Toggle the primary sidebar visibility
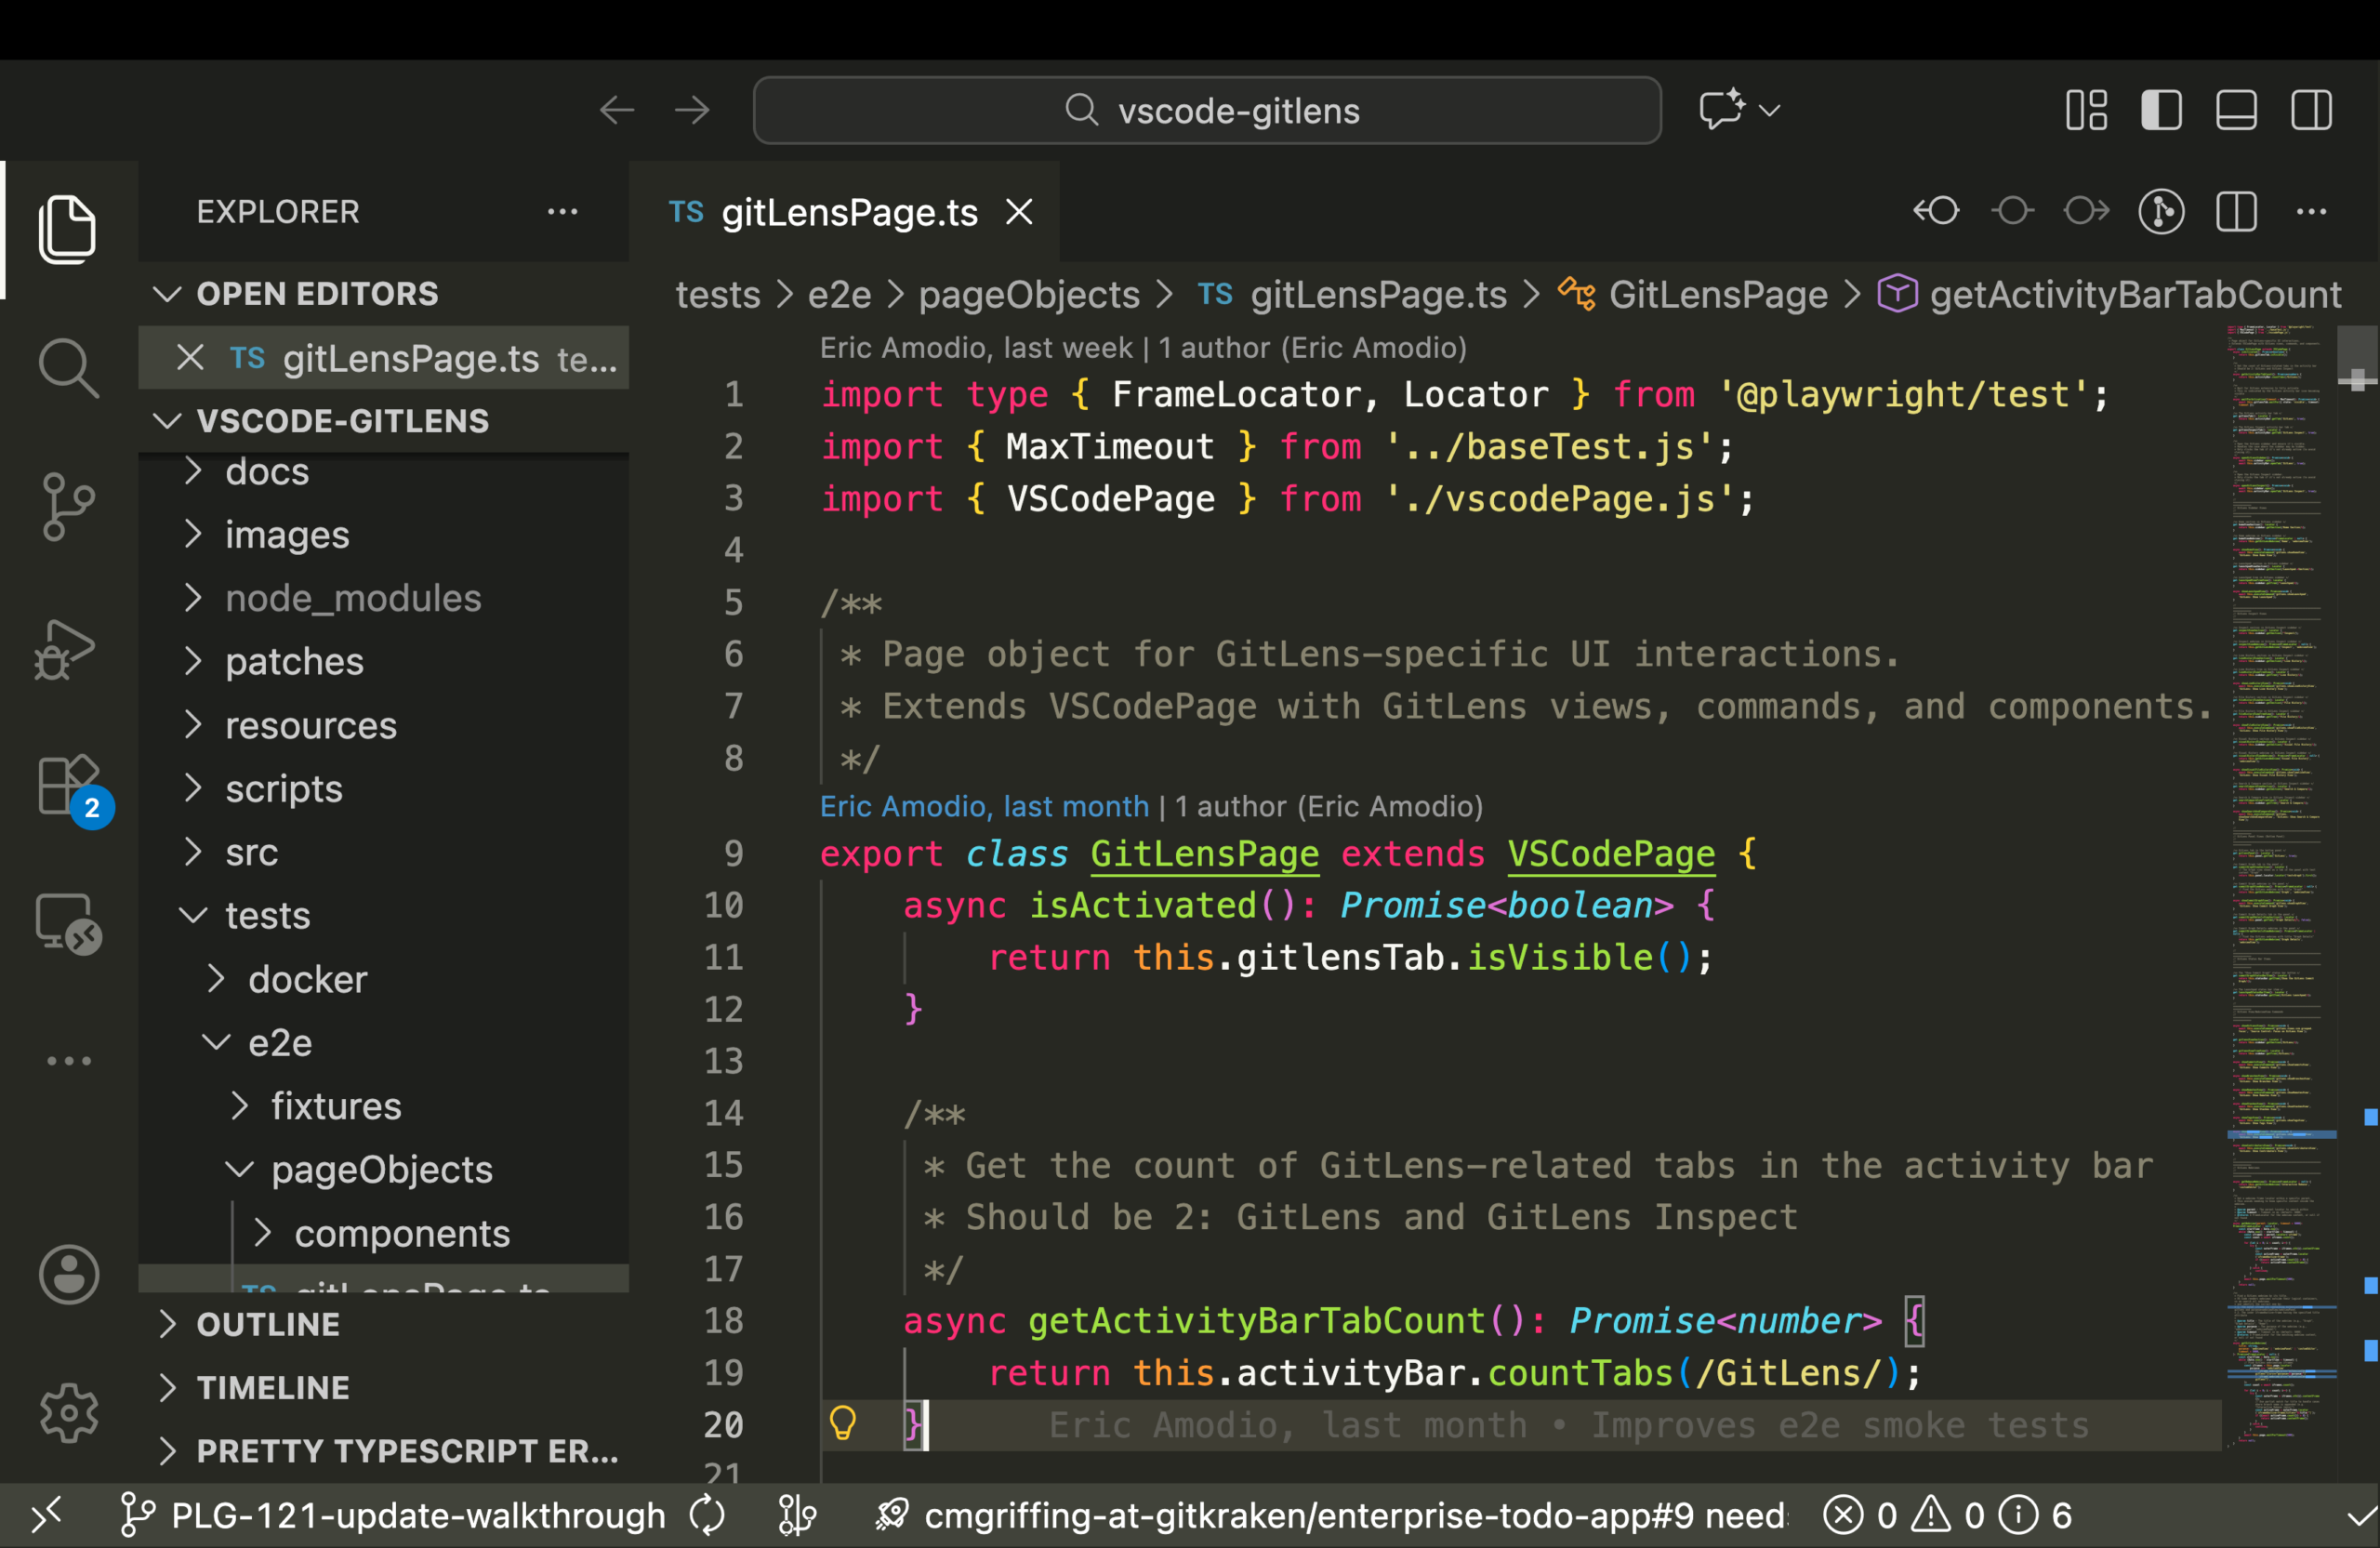2380x1548 pixels. coord(2161,110)
